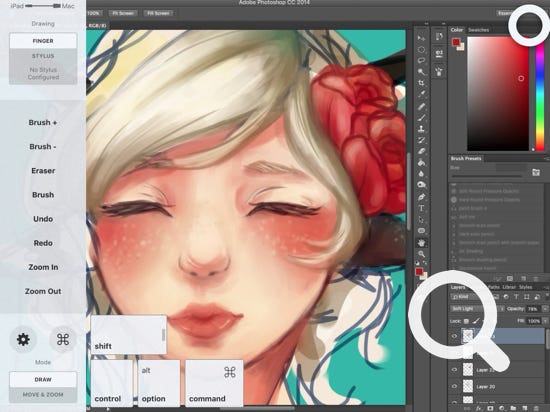Filter layers by type layers
Viewport: 550px width, 412px height.
(516, 297)
